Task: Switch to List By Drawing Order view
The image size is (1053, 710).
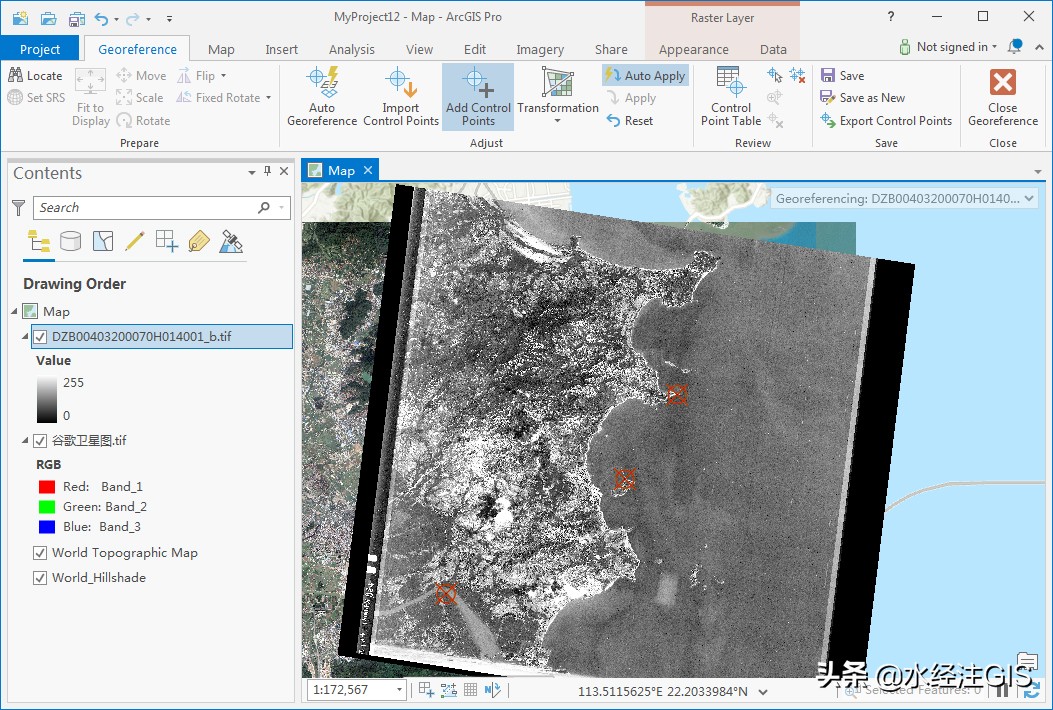Action: point(38,241)
